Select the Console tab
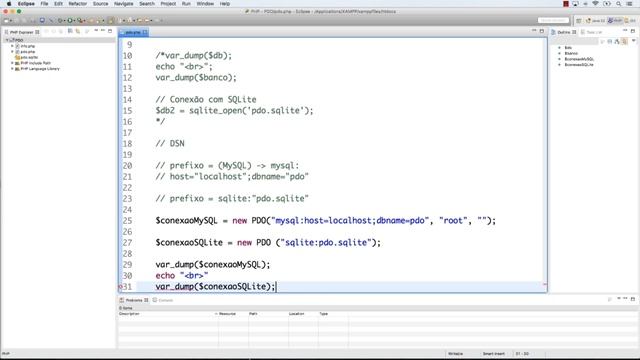The width and height of the screenshot is (640, 360). (x=163, y=300)
